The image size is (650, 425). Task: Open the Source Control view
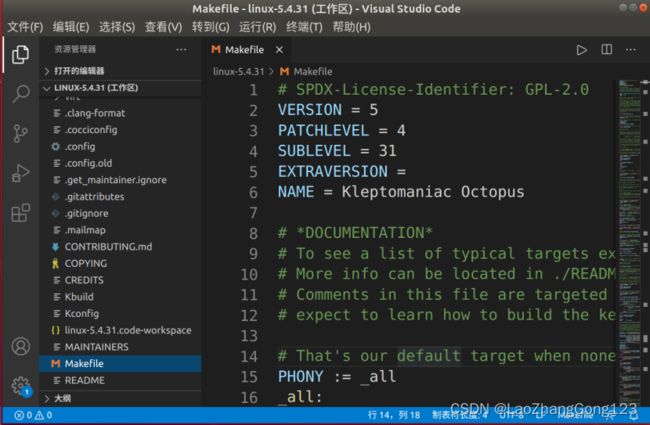[x=20, y=134]
